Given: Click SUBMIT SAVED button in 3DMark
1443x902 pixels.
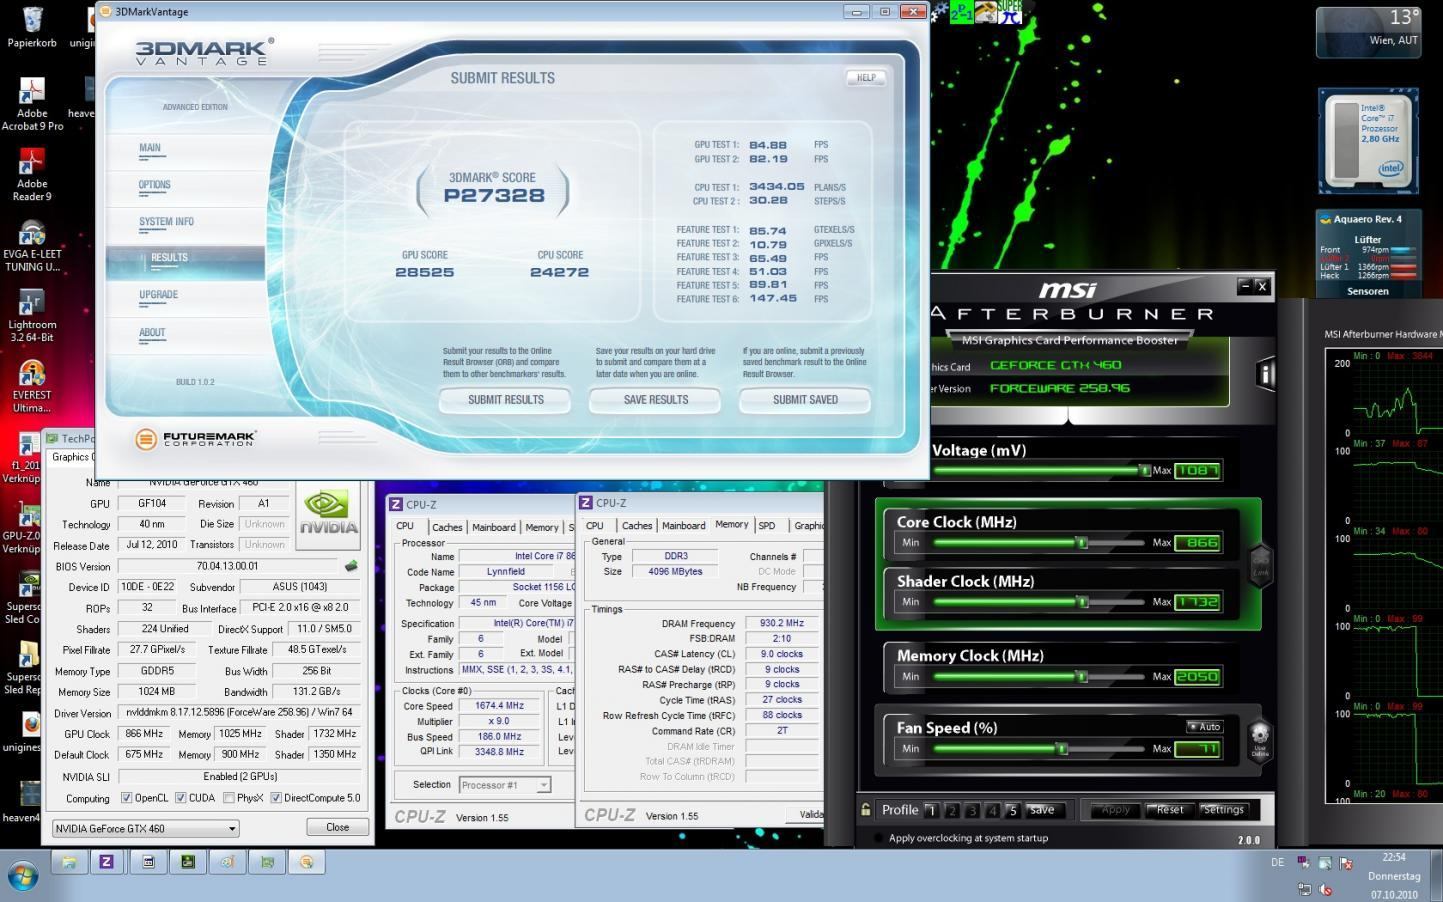Looking at the screenshot, I should (x=805, y=400).
